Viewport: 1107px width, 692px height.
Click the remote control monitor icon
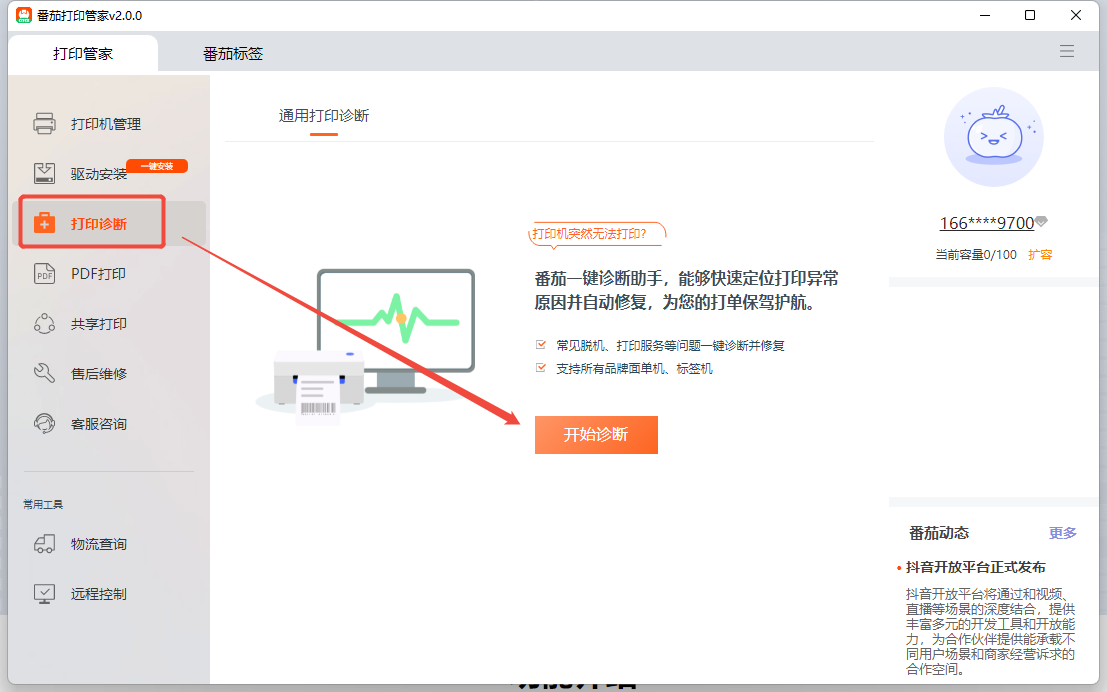[44, 594]
